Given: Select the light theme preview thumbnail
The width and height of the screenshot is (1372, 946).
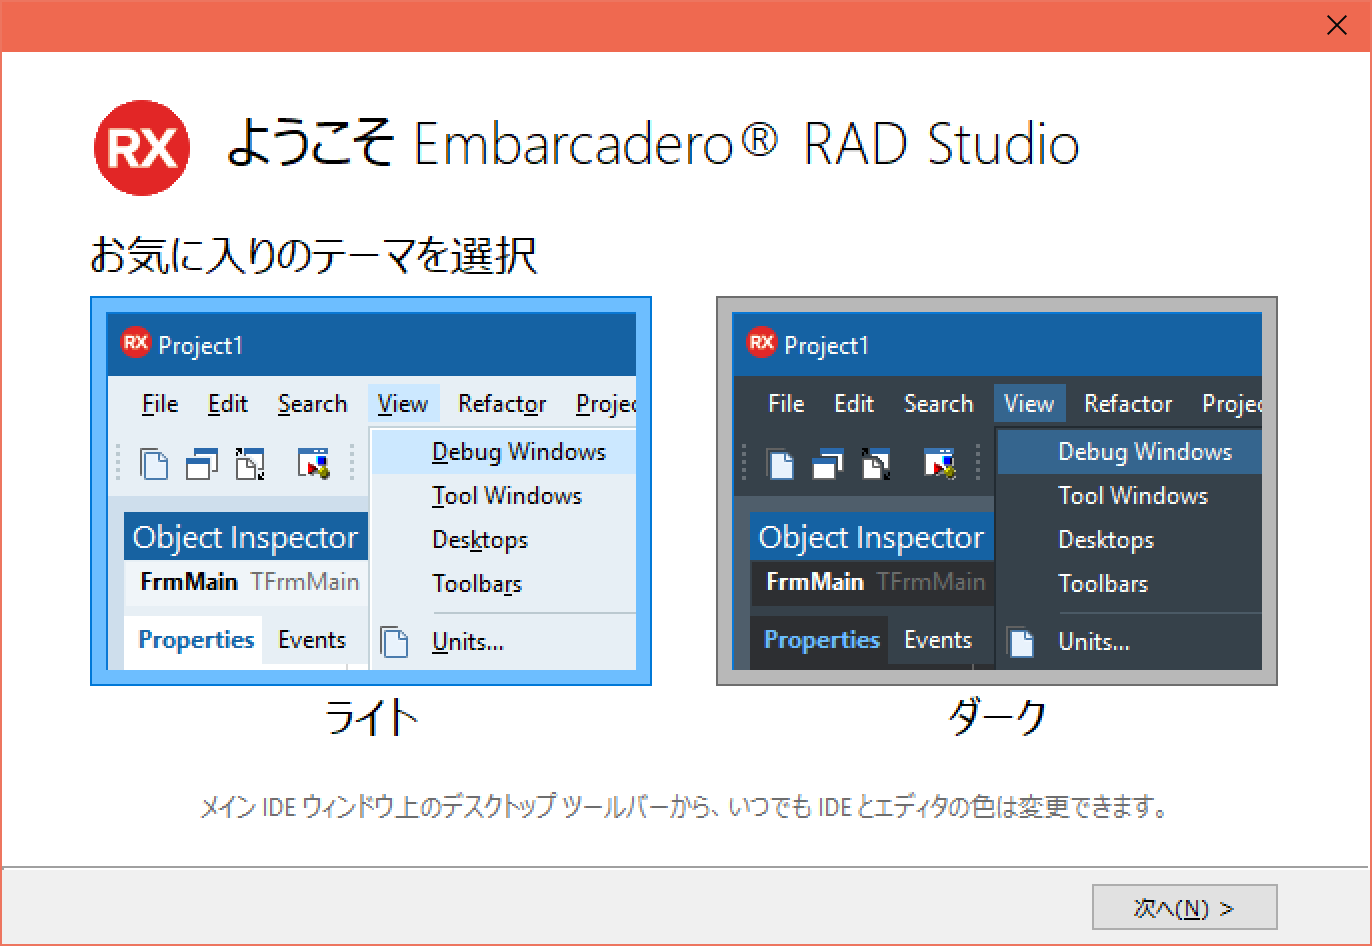Looking at the screenshot, I should (371, 491).
